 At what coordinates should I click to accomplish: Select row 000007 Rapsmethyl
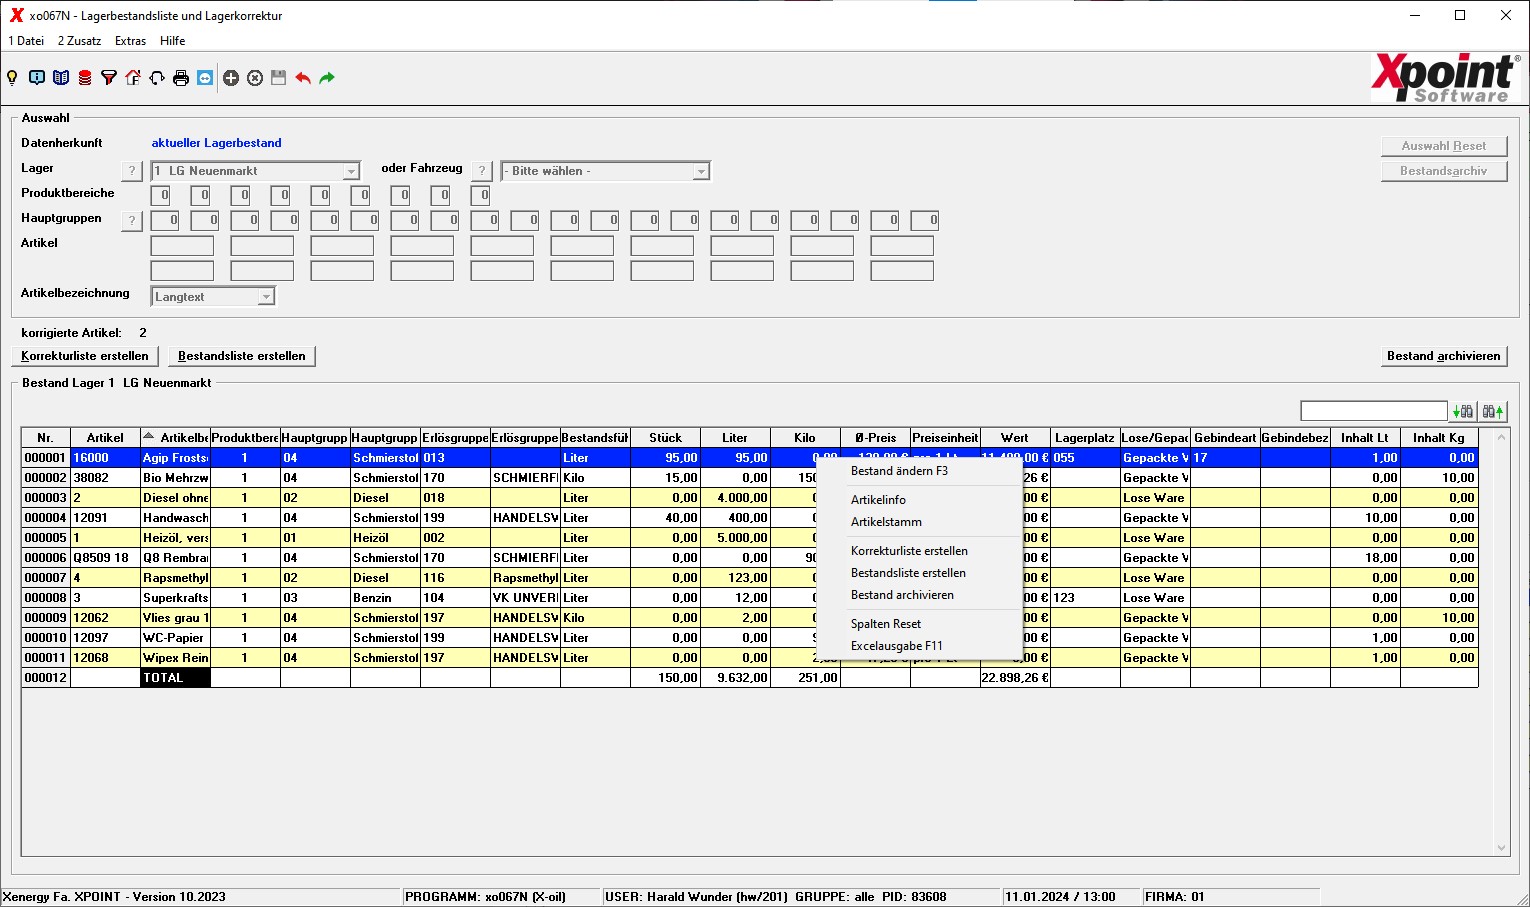pyautogui.click(x=749, y=578)
